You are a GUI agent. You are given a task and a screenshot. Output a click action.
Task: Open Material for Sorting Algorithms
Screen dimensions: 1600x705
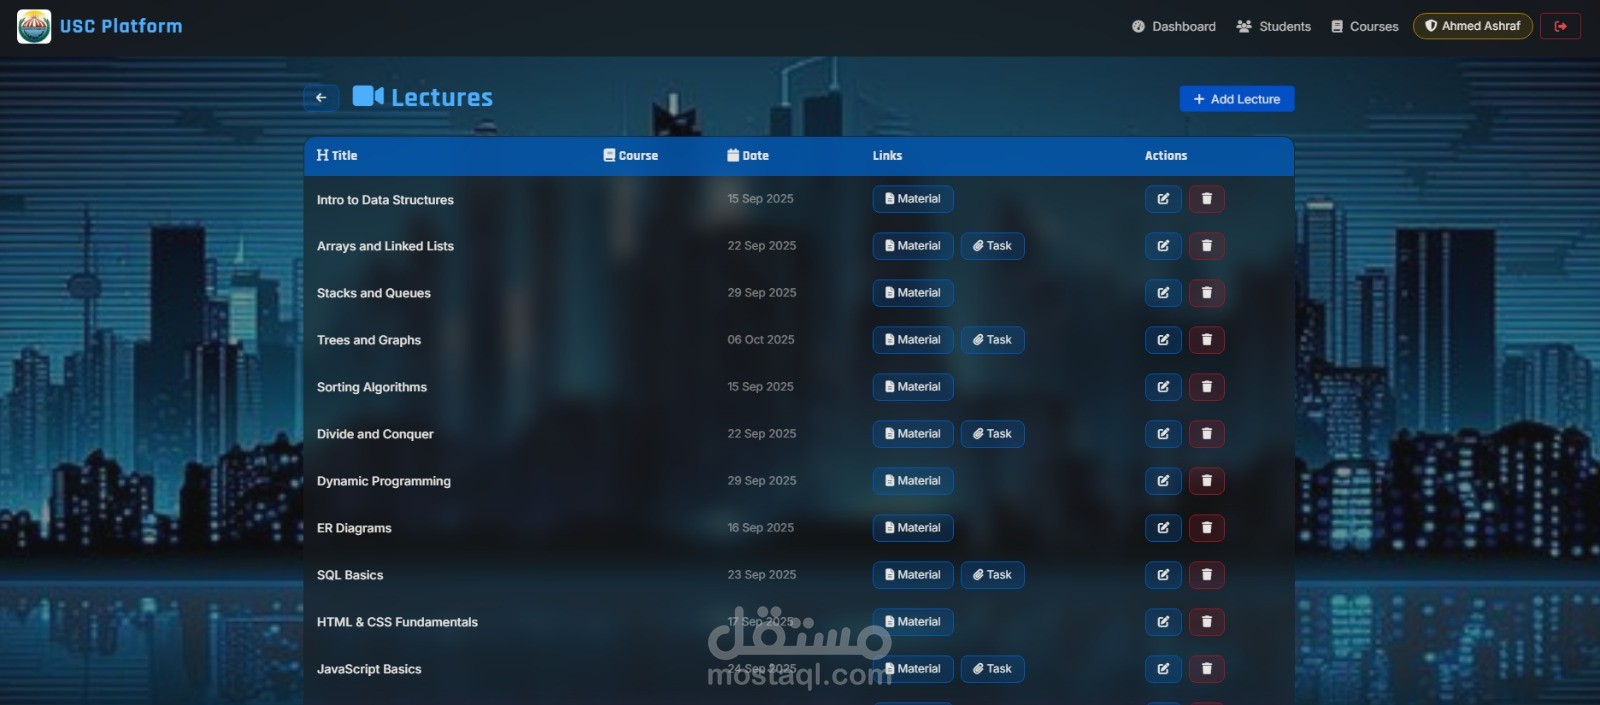(913, 387)
